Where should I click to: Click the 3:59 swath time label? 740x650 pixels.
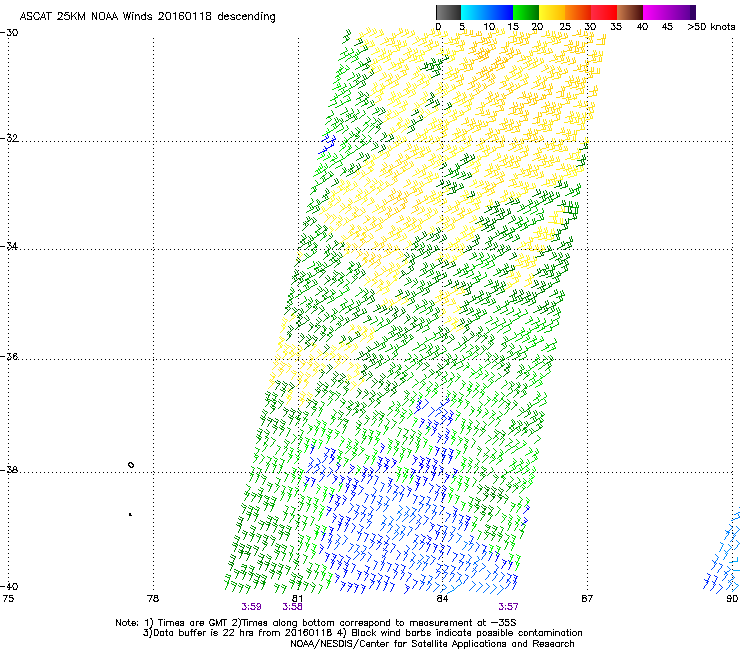click(252, 607)
